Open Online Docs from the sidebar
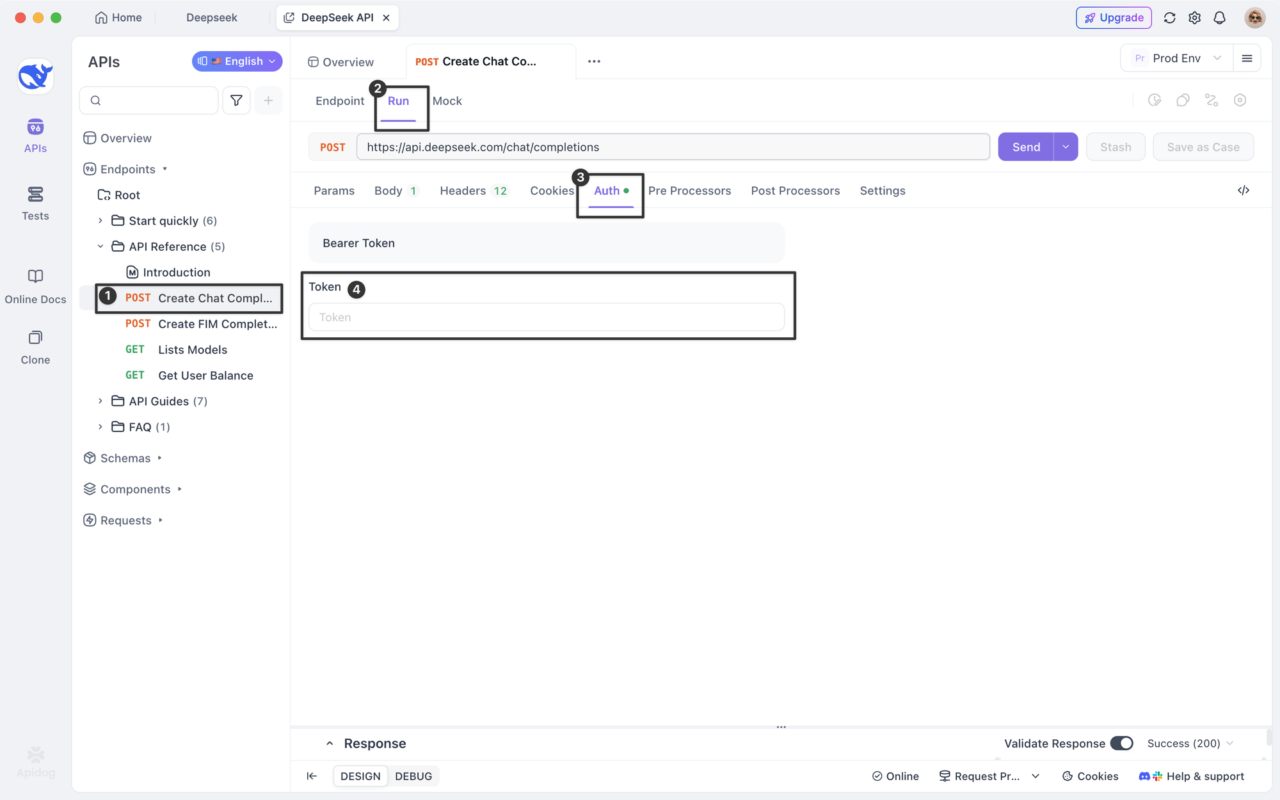1280x800 pixels. click(x=35, y=285)
